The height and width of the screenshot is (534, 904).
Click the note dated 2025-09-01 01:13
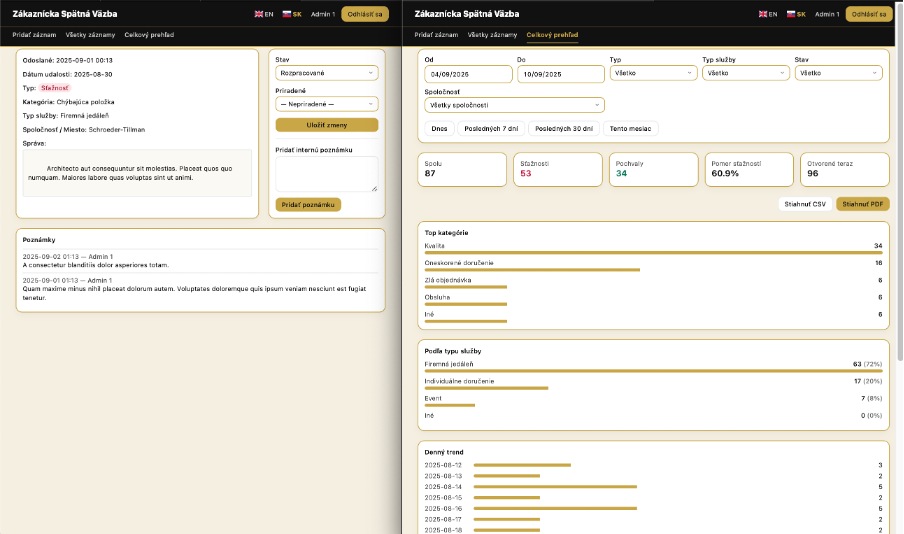(200, 289)
